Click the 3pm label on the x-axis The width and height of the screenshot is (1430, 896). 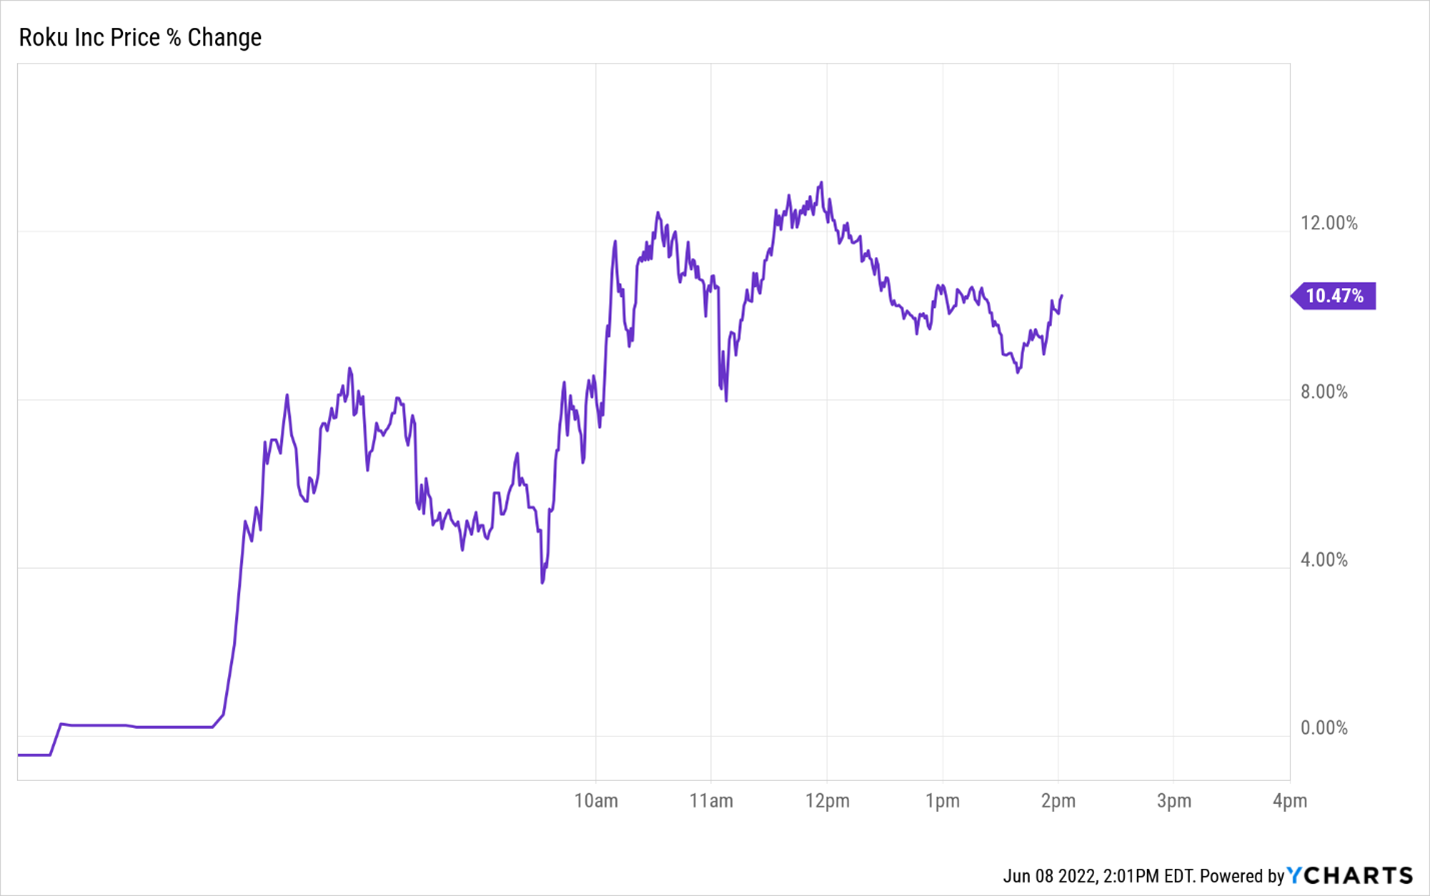point(1174,801)
